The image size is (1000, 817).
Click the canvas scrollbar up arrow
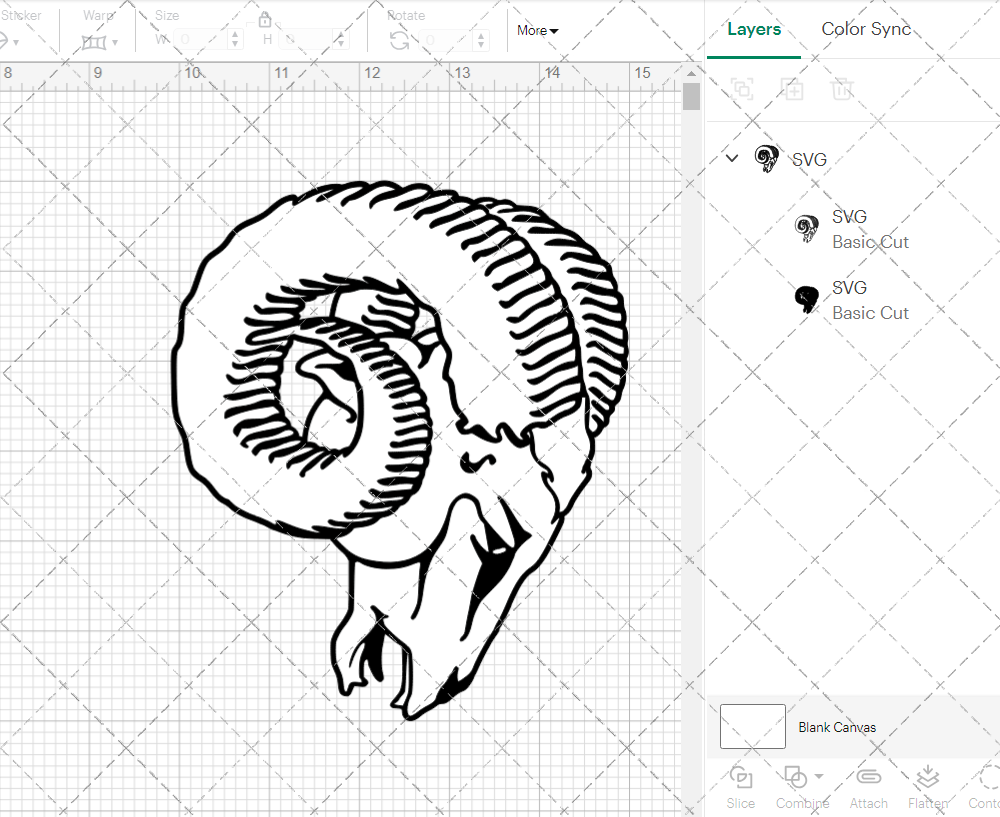(x=691, y=73)
